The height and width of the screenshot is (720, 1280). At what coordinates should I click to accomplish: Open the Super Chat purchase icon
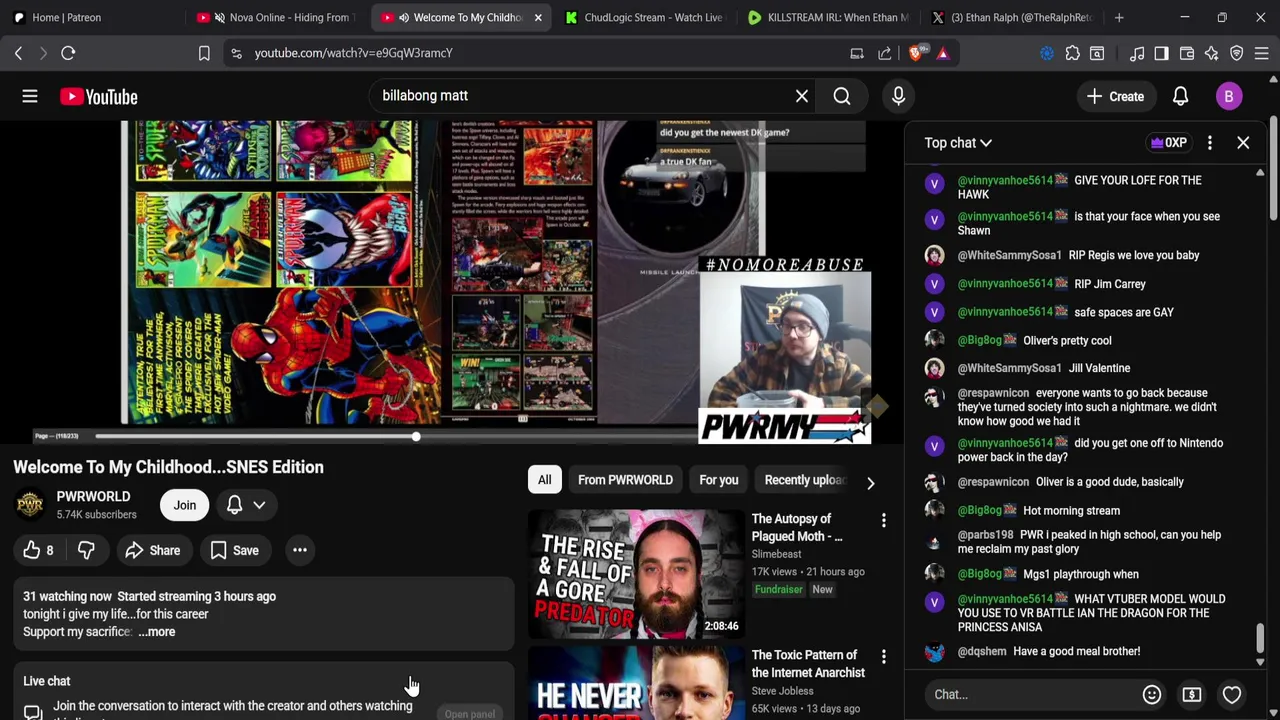1192,694
